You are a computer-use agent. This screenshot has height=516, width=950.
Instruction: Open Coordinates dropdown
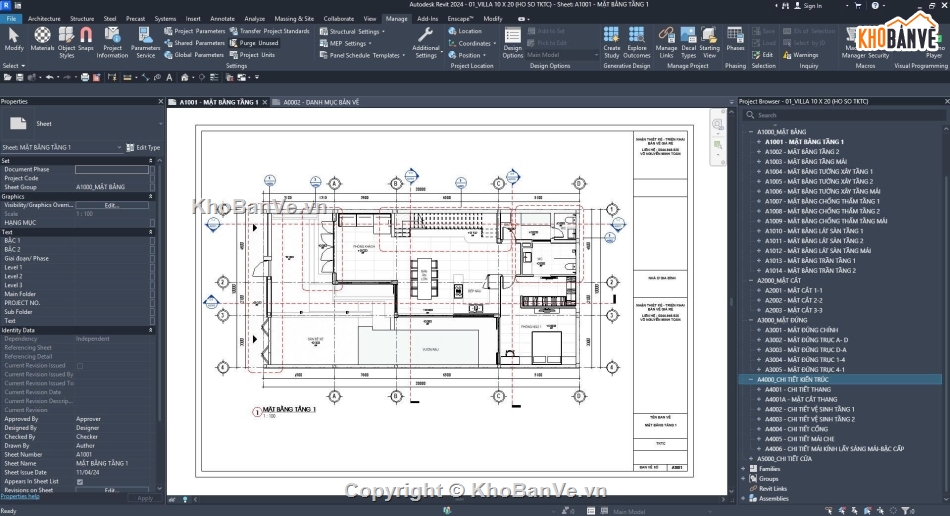tap(472, 44)
